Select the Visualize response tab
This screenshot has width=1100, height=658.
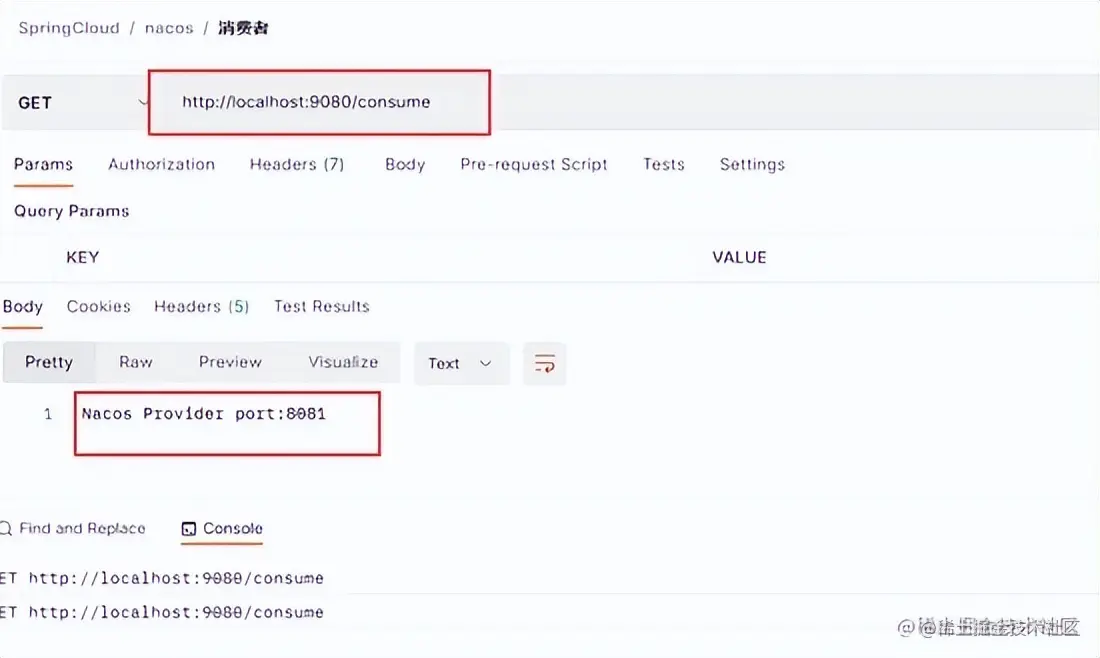point(343,362)
